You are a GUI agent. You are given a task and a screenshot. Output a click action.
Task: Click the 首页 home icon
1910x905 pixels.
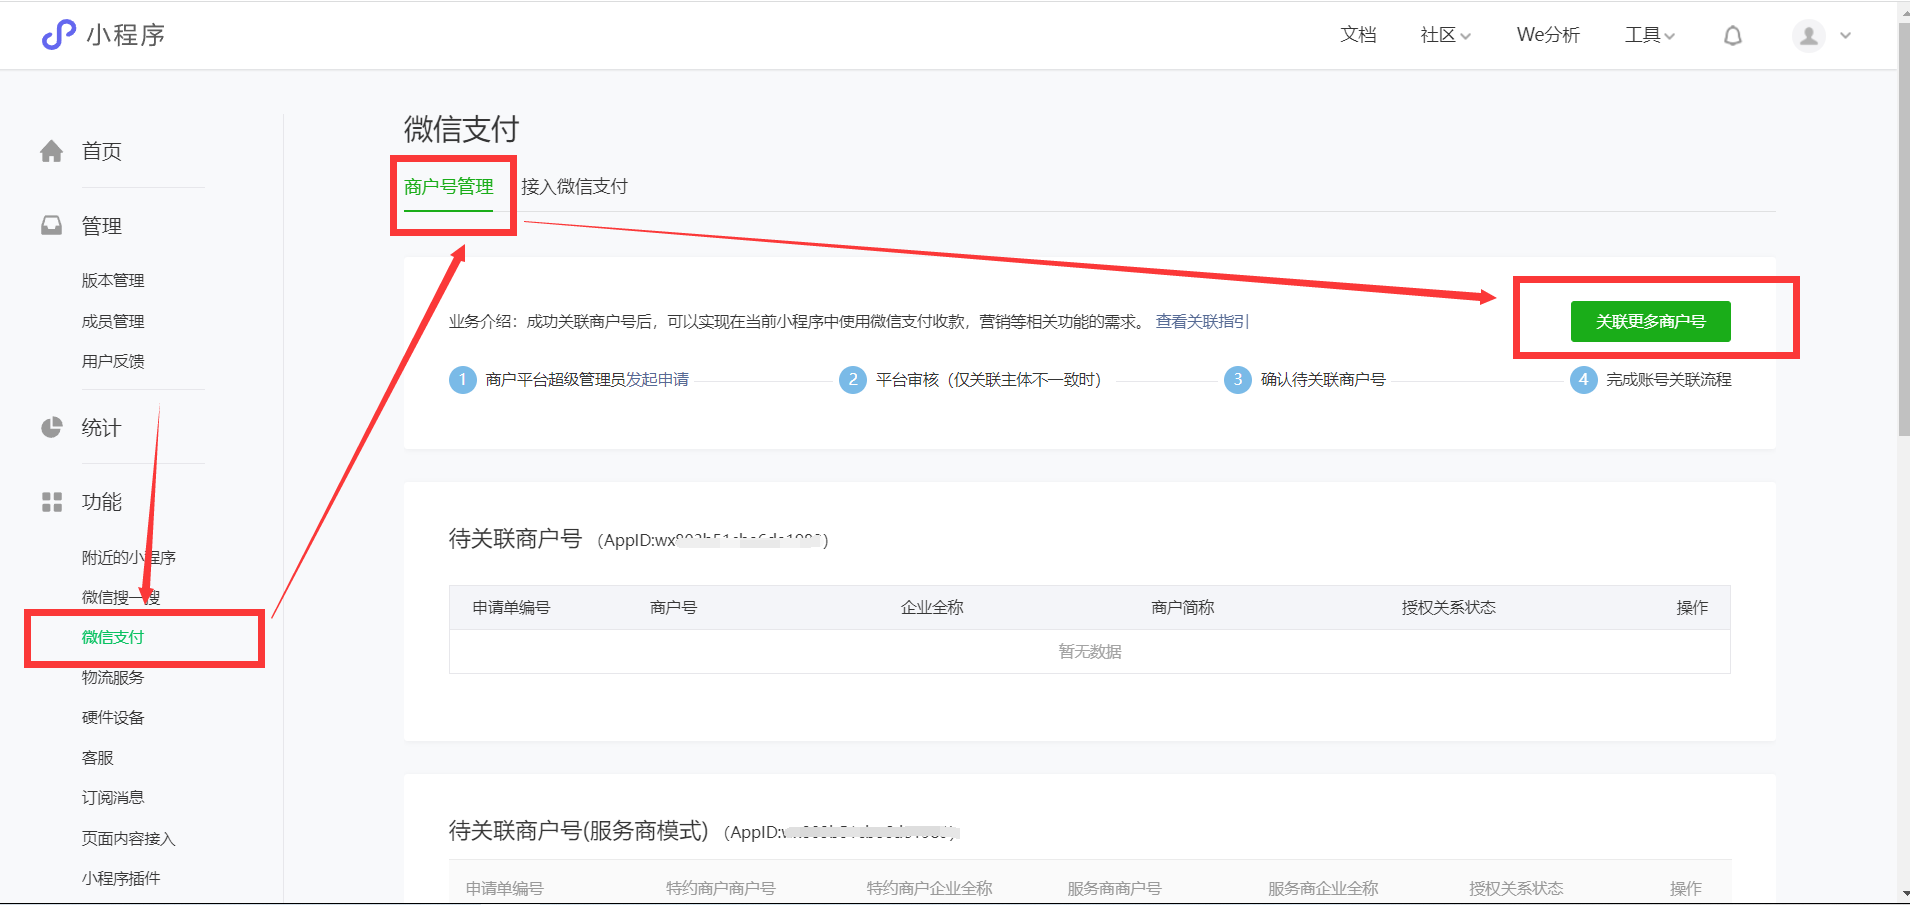pyautogui.click(x=52, y=151)
